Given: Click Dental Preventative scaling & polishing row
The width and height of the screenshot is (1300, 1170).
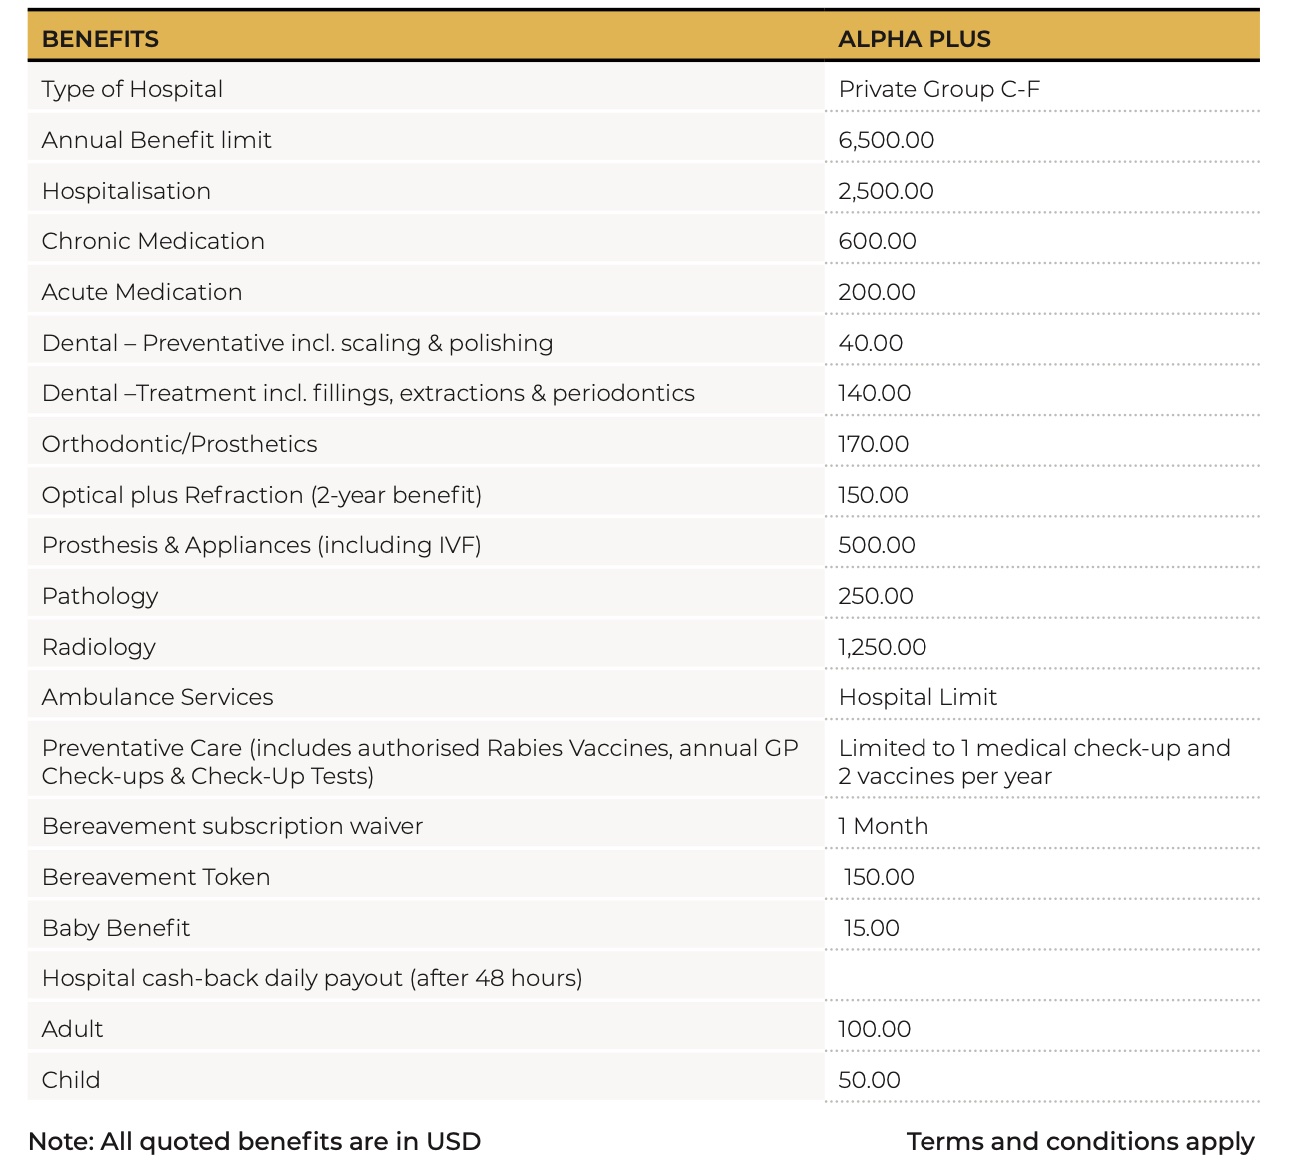Looking at the screenshot, I should [297, 343].
